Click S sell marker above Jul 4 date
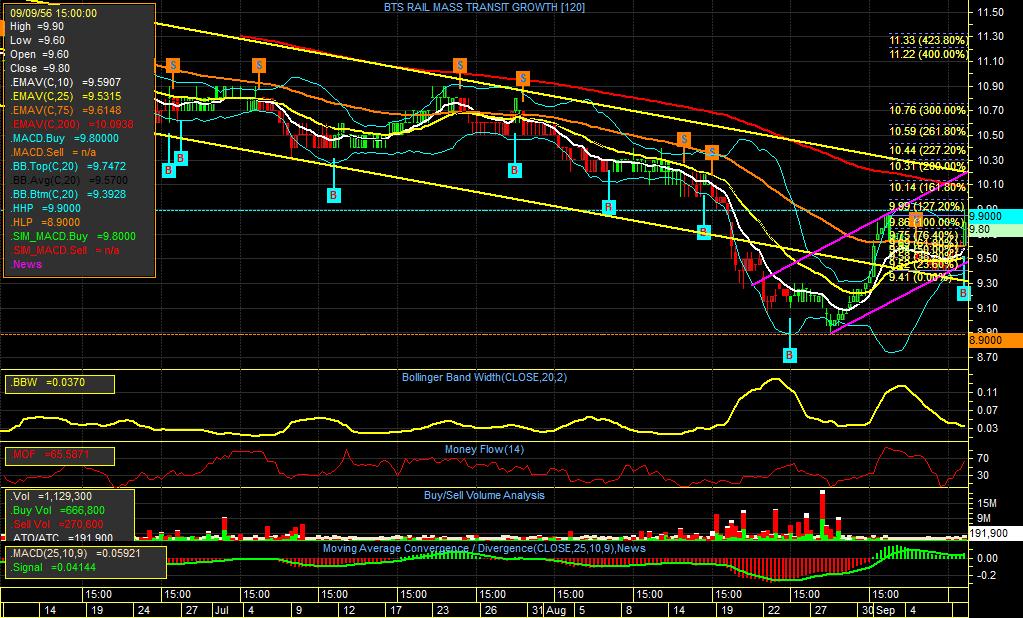Image resolution: width=1023 pixels, height=618 pixels. point(259,65)
